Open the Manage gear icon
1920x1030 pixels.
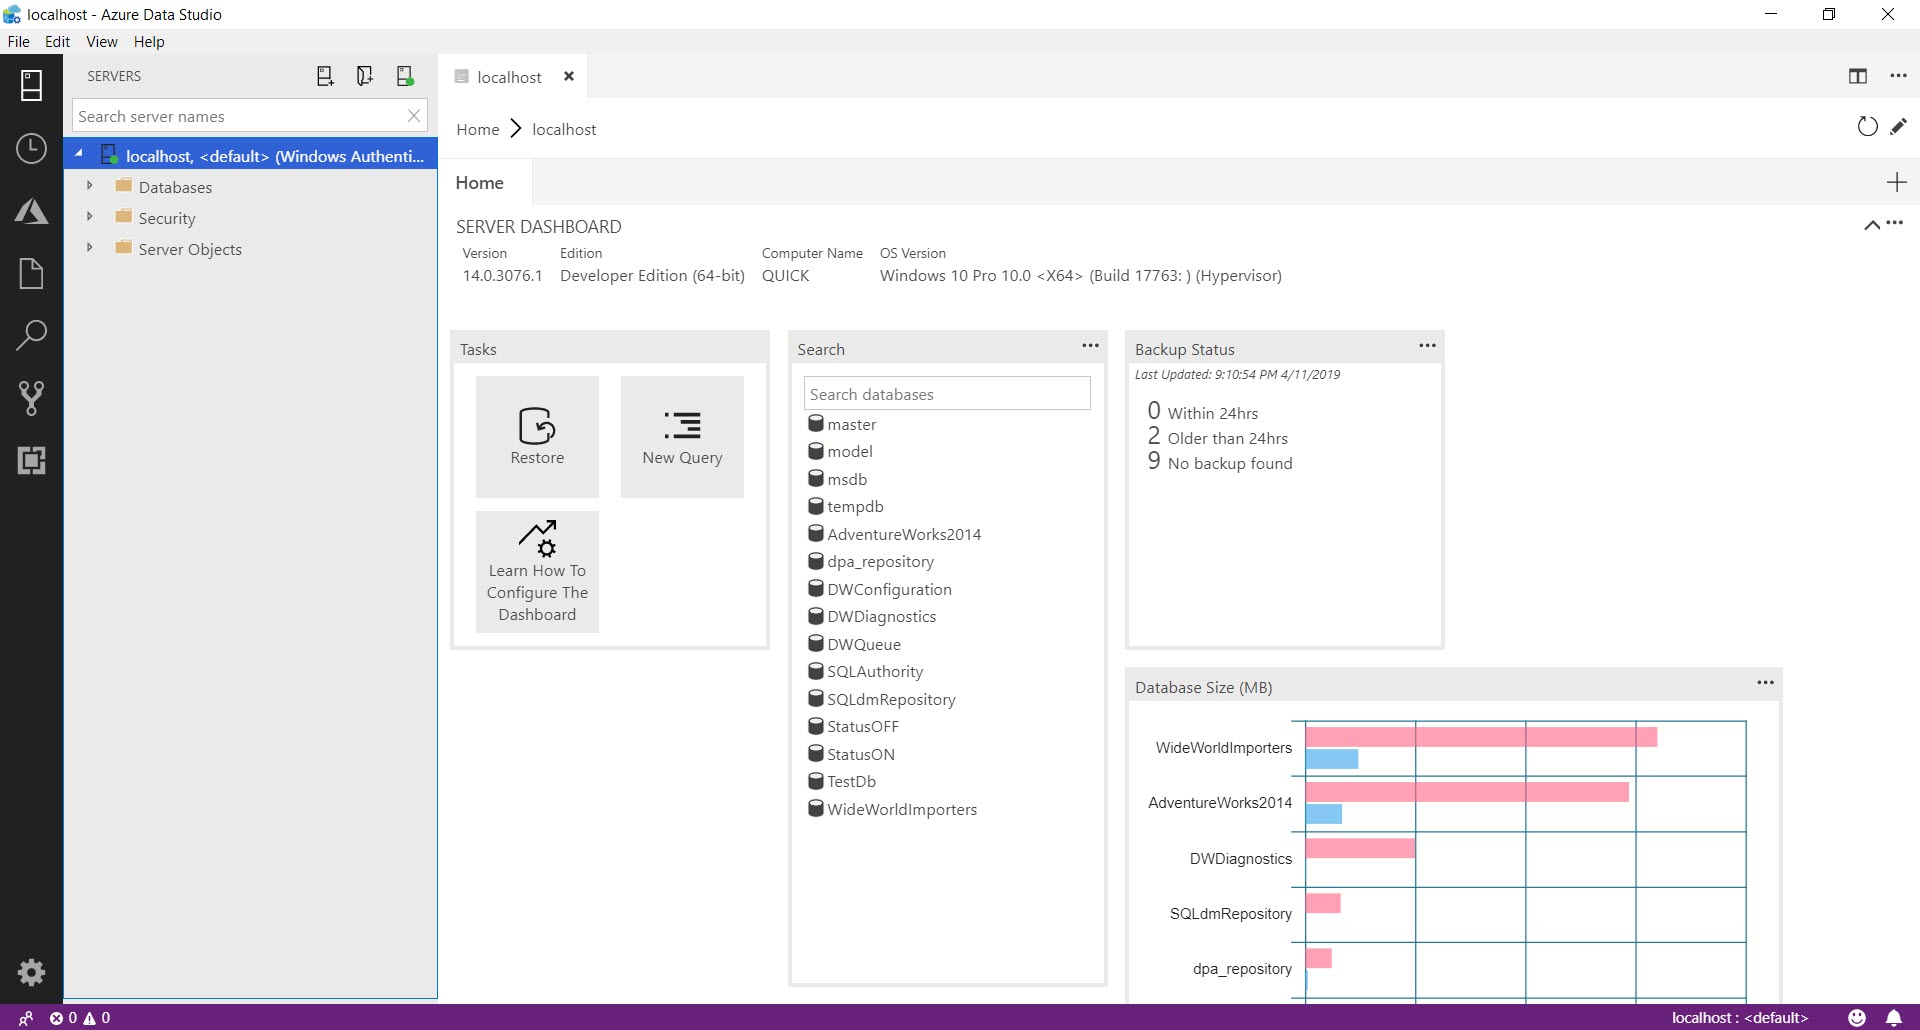[31, 972]
